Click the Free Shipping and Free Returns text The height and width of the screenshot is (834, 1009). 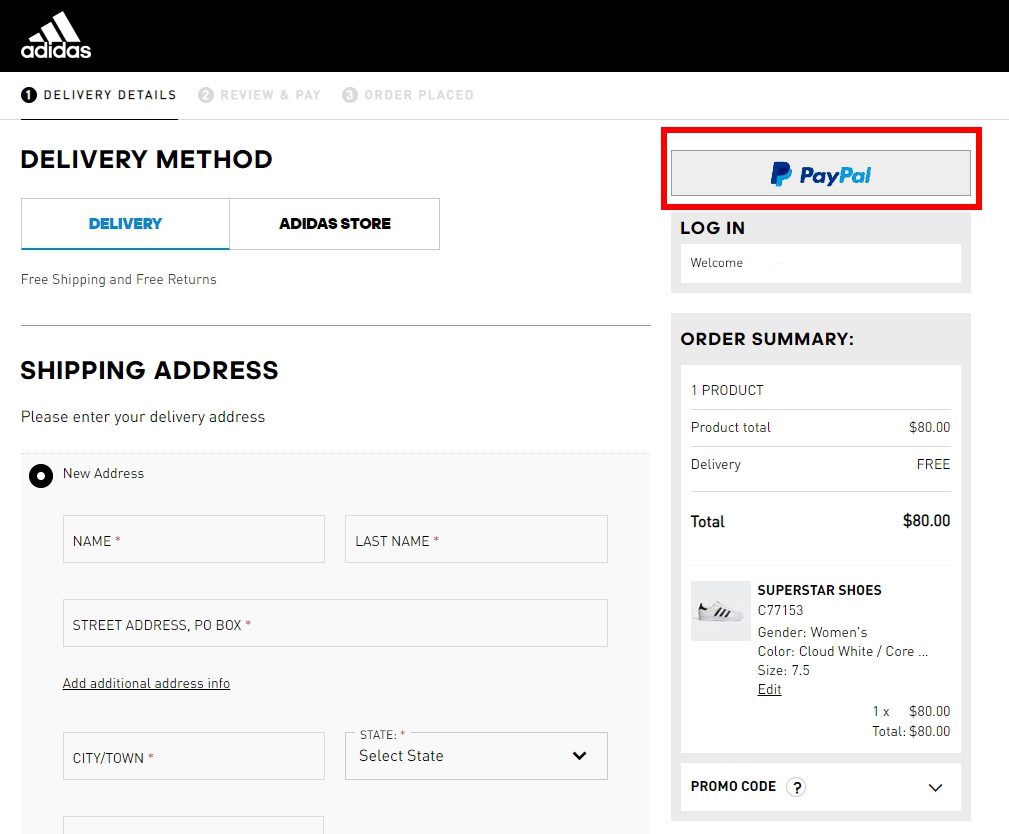coord(118,279)
